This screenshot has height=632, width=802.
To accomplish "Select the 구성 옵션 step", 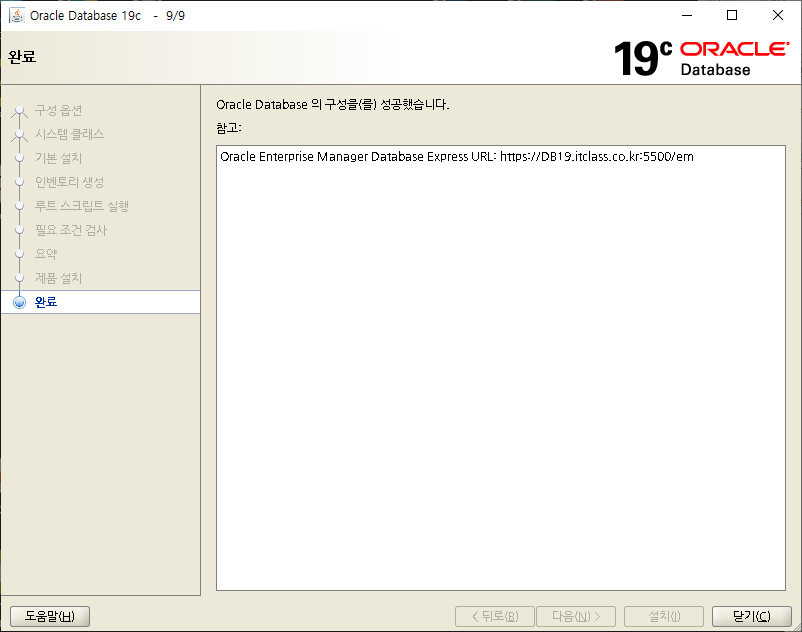I will (58, 110).
